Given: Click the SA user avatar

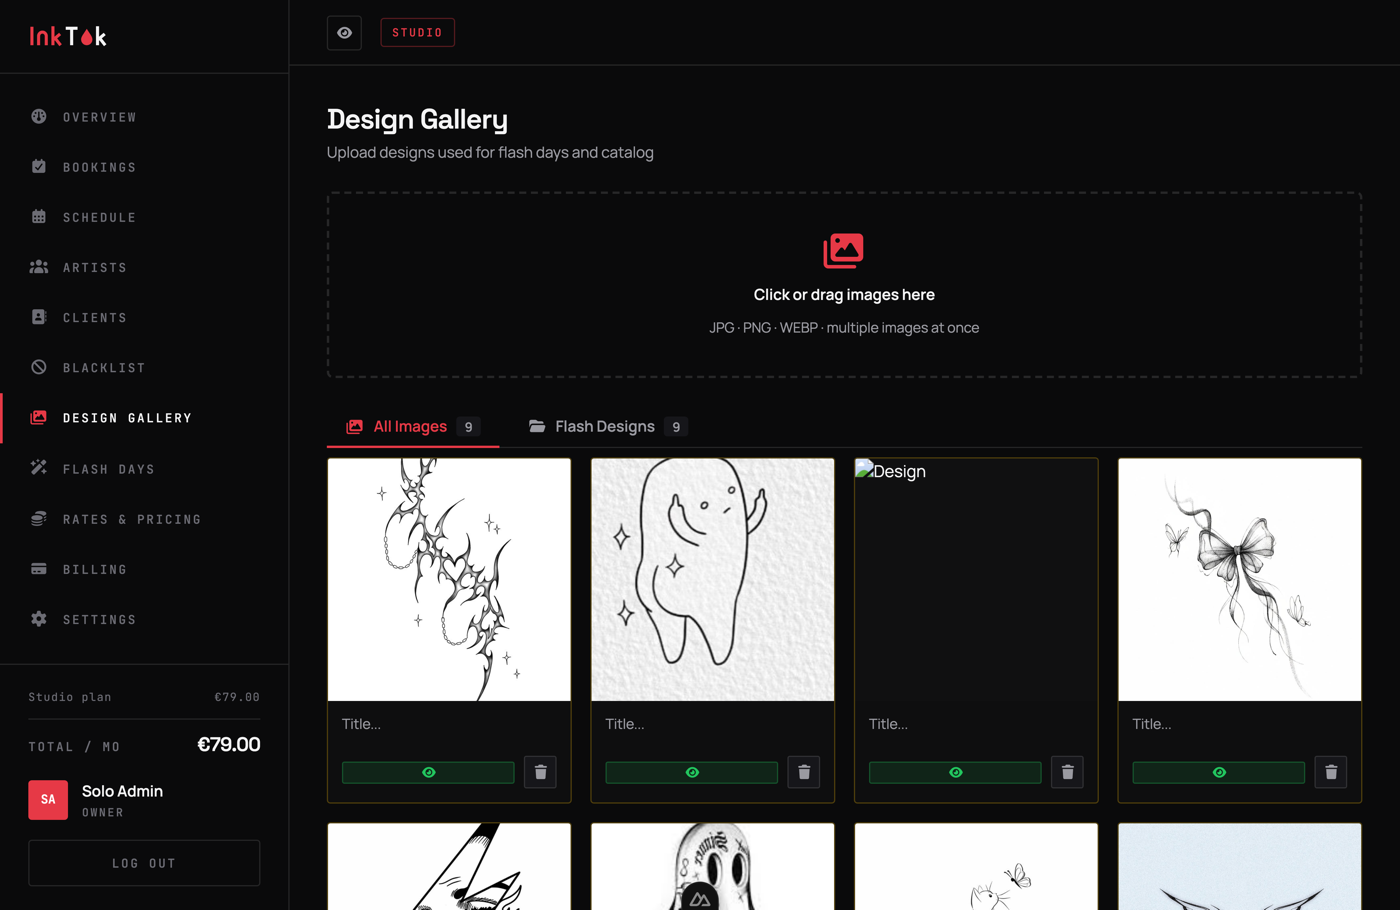Looking at the screenshot, I should (48, 800).
